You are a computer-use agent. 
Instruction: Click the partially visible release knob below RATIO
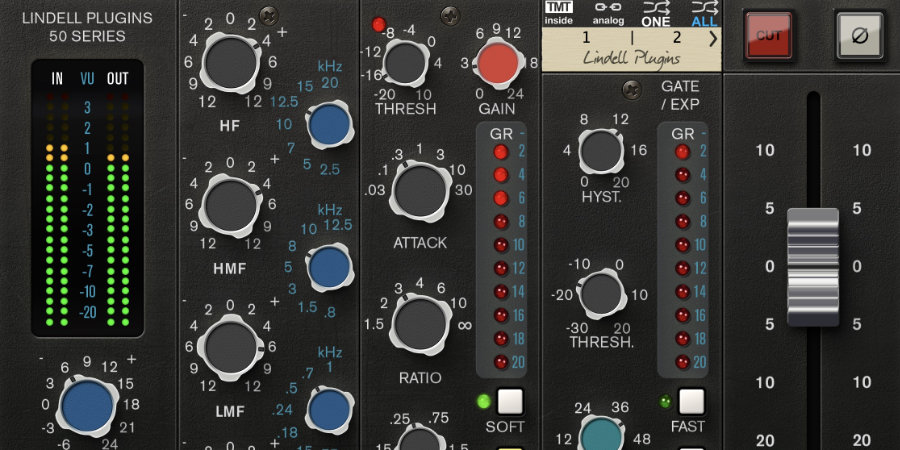[x=420, y=439]
